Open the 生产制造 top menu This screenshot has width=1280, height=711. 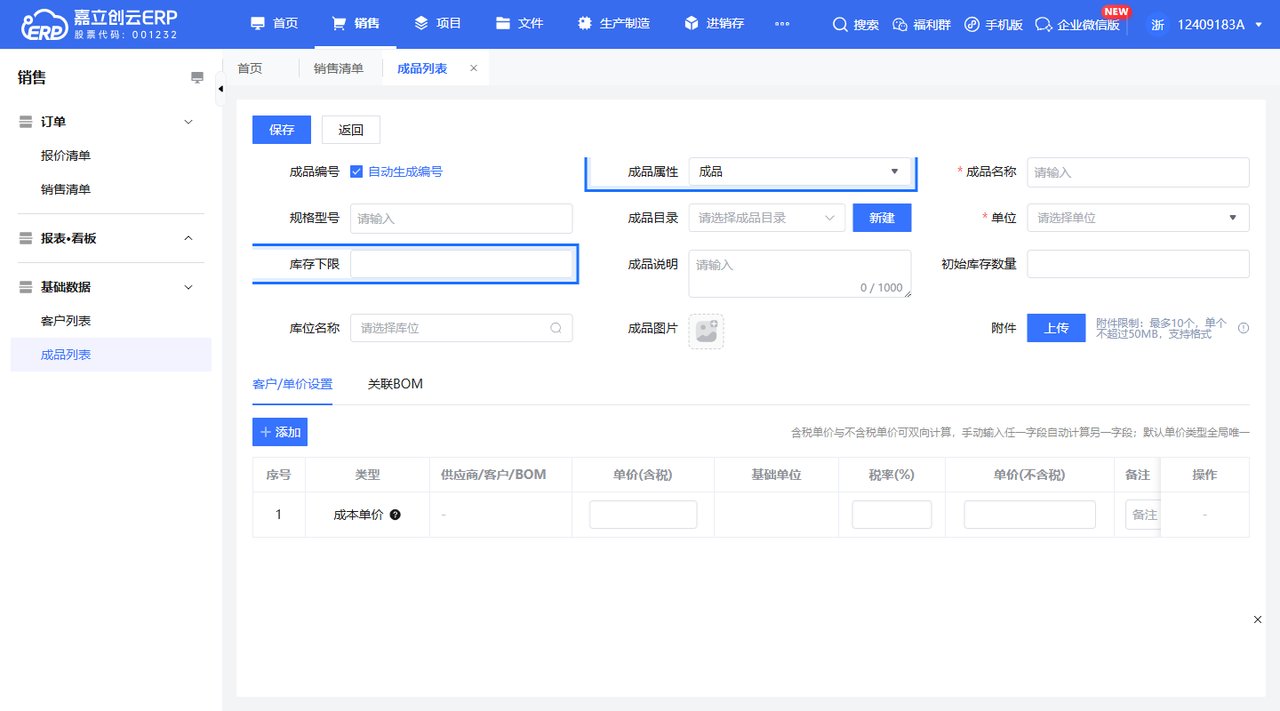click(613, 24)
